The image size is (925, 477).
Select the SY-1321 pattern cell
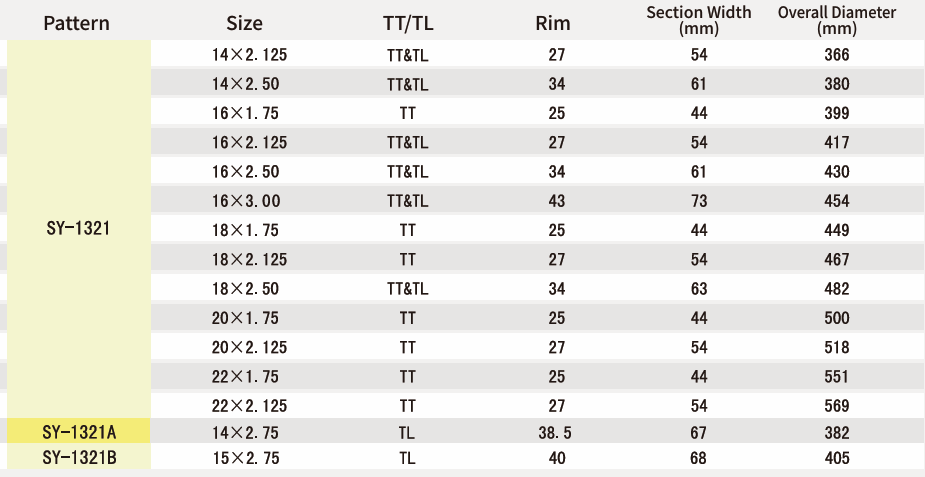pos(78,229)
